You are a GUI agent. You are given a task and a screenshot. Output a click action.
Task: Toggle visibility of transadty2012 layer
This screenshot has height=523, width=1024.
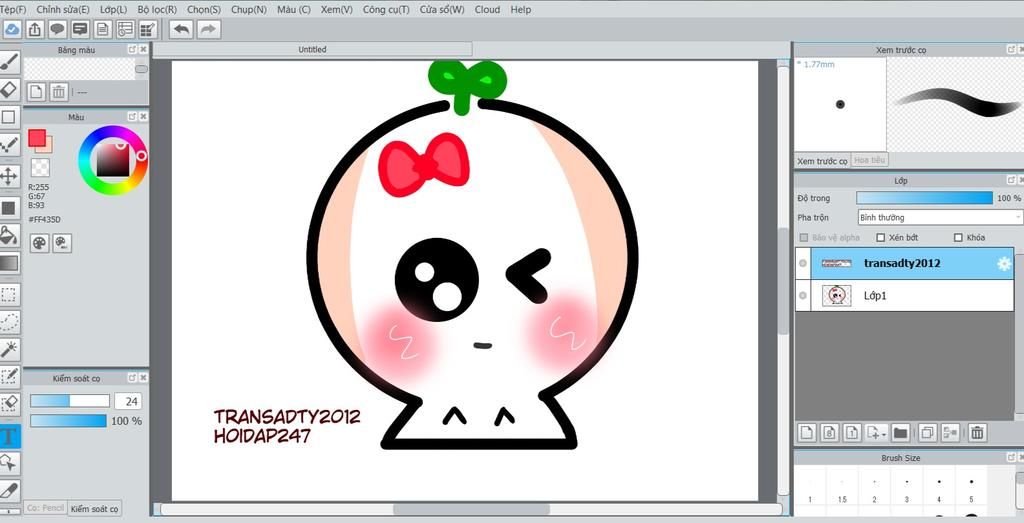pyautogui.click(x=803, y=264)
